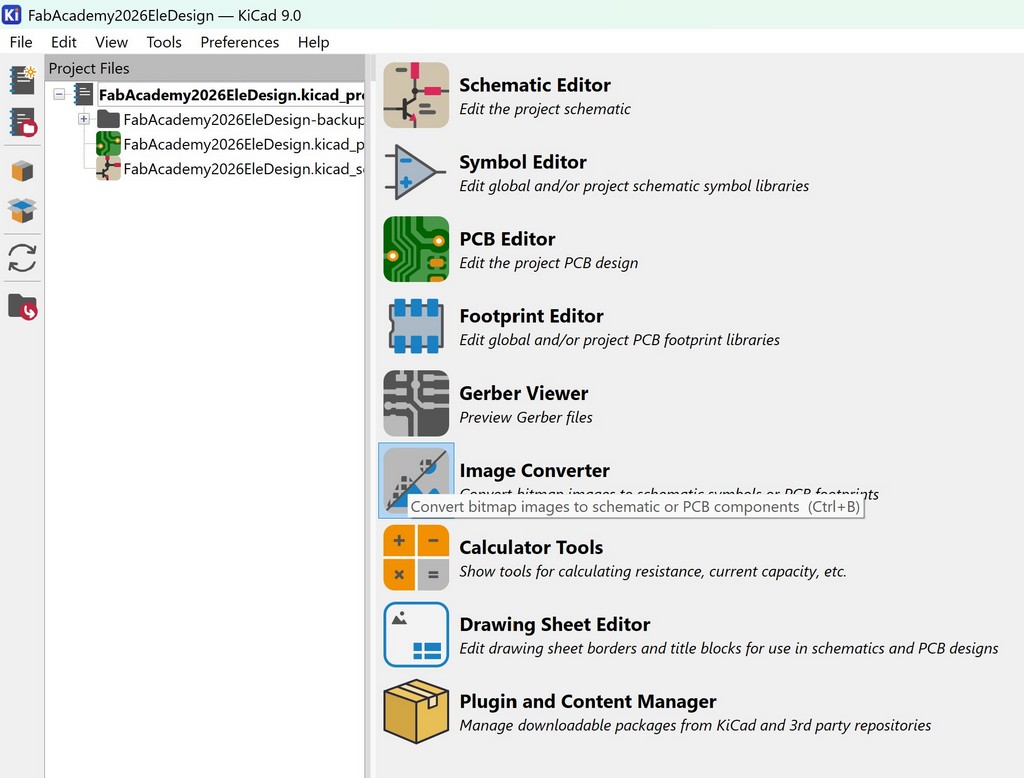1024x778 pixels.
Task: Click the Gerber Viewer title text
Action: pyautogui.click(x=524, y=393)
